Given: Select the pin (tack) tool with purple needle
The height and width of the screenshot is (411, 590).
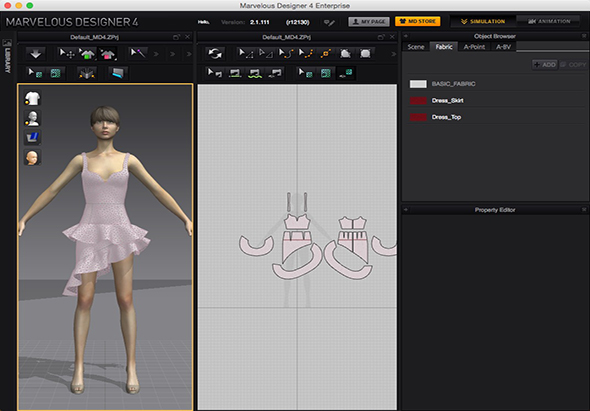Looking at the screenshot, I should [x=138, y=53].
